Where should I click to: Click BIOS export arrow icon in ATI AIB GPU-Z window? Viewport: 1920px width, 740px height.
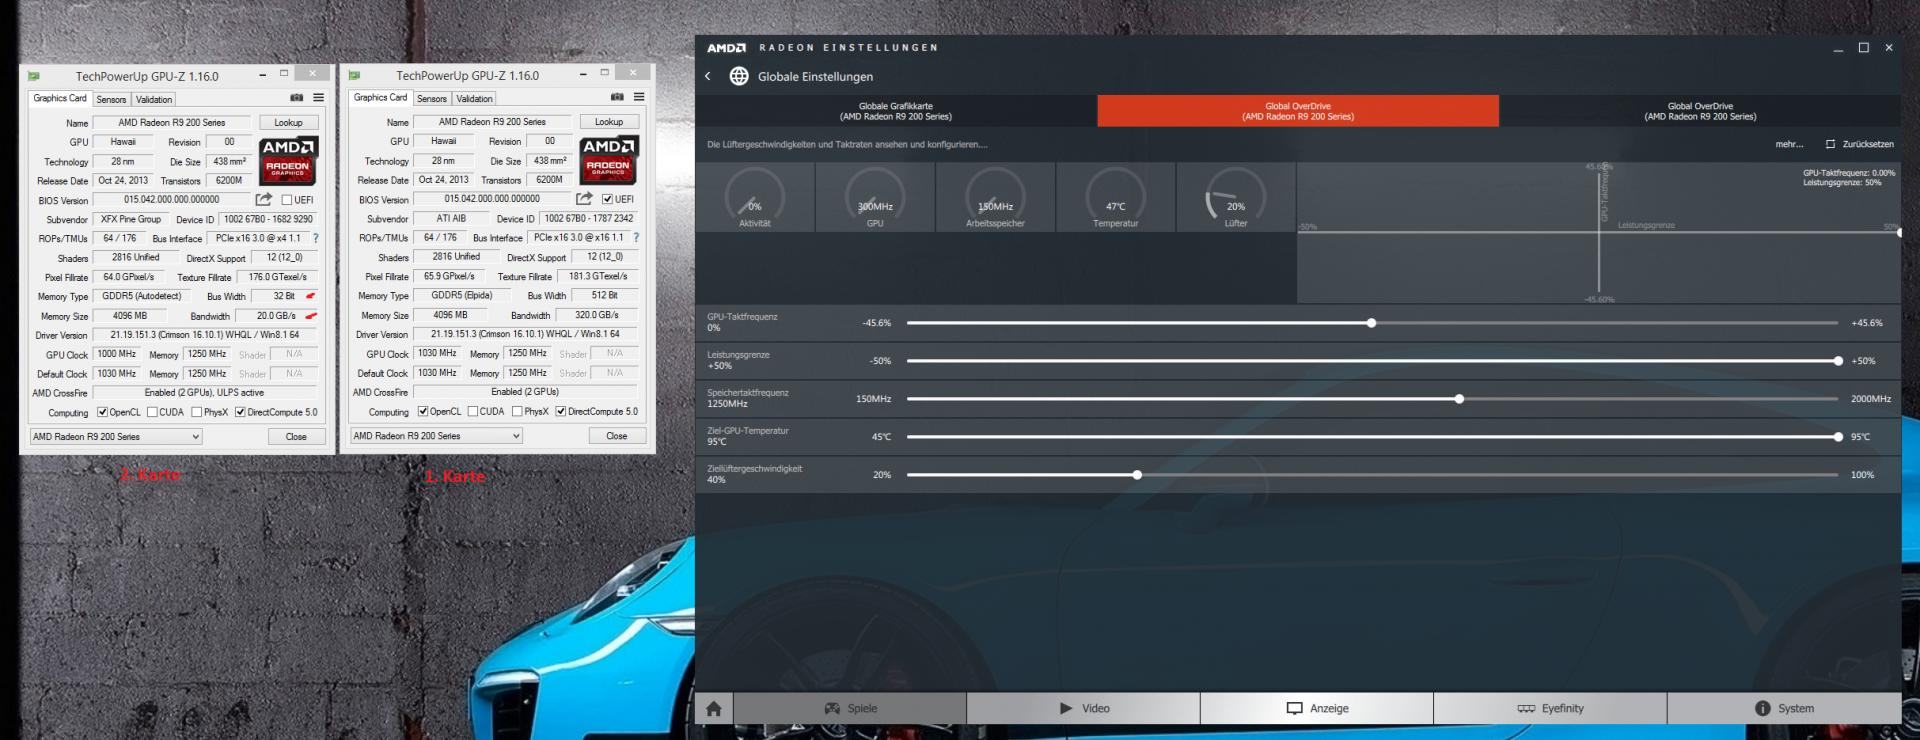pos(584,198)
